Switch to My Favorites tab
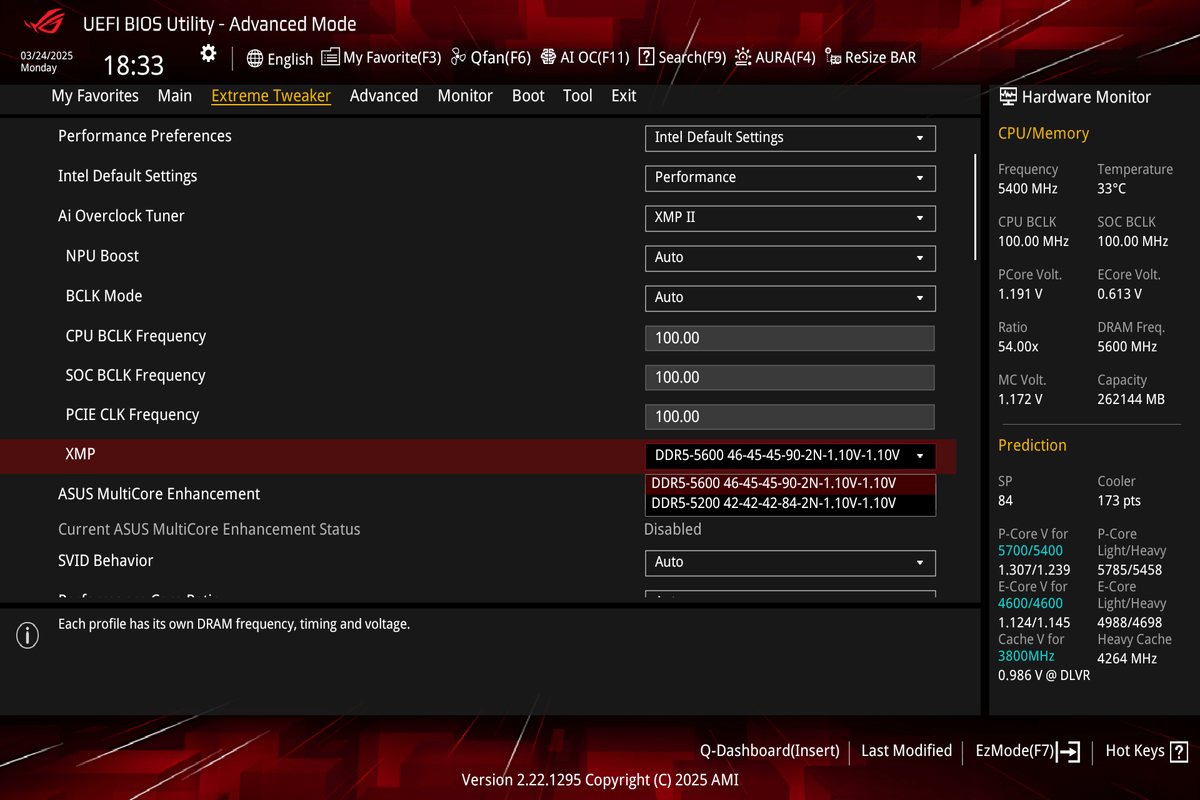1200x800 pixels. (x=95, y=96)
